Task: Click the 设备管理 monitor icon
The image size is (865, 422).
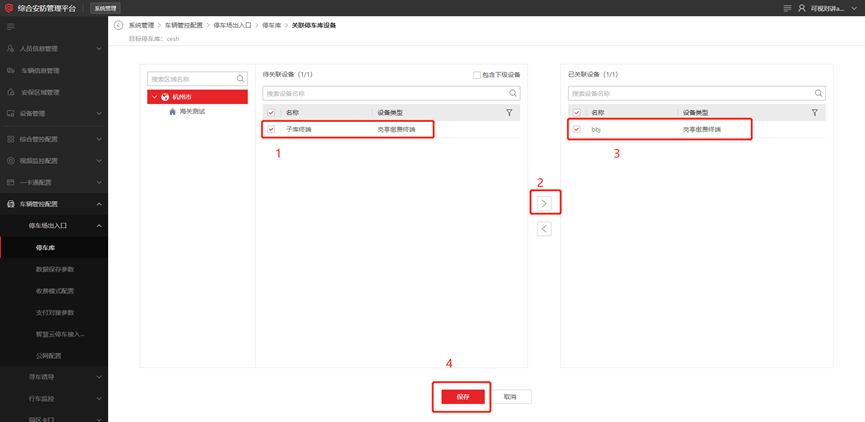Action: click(x=10, y=114)
